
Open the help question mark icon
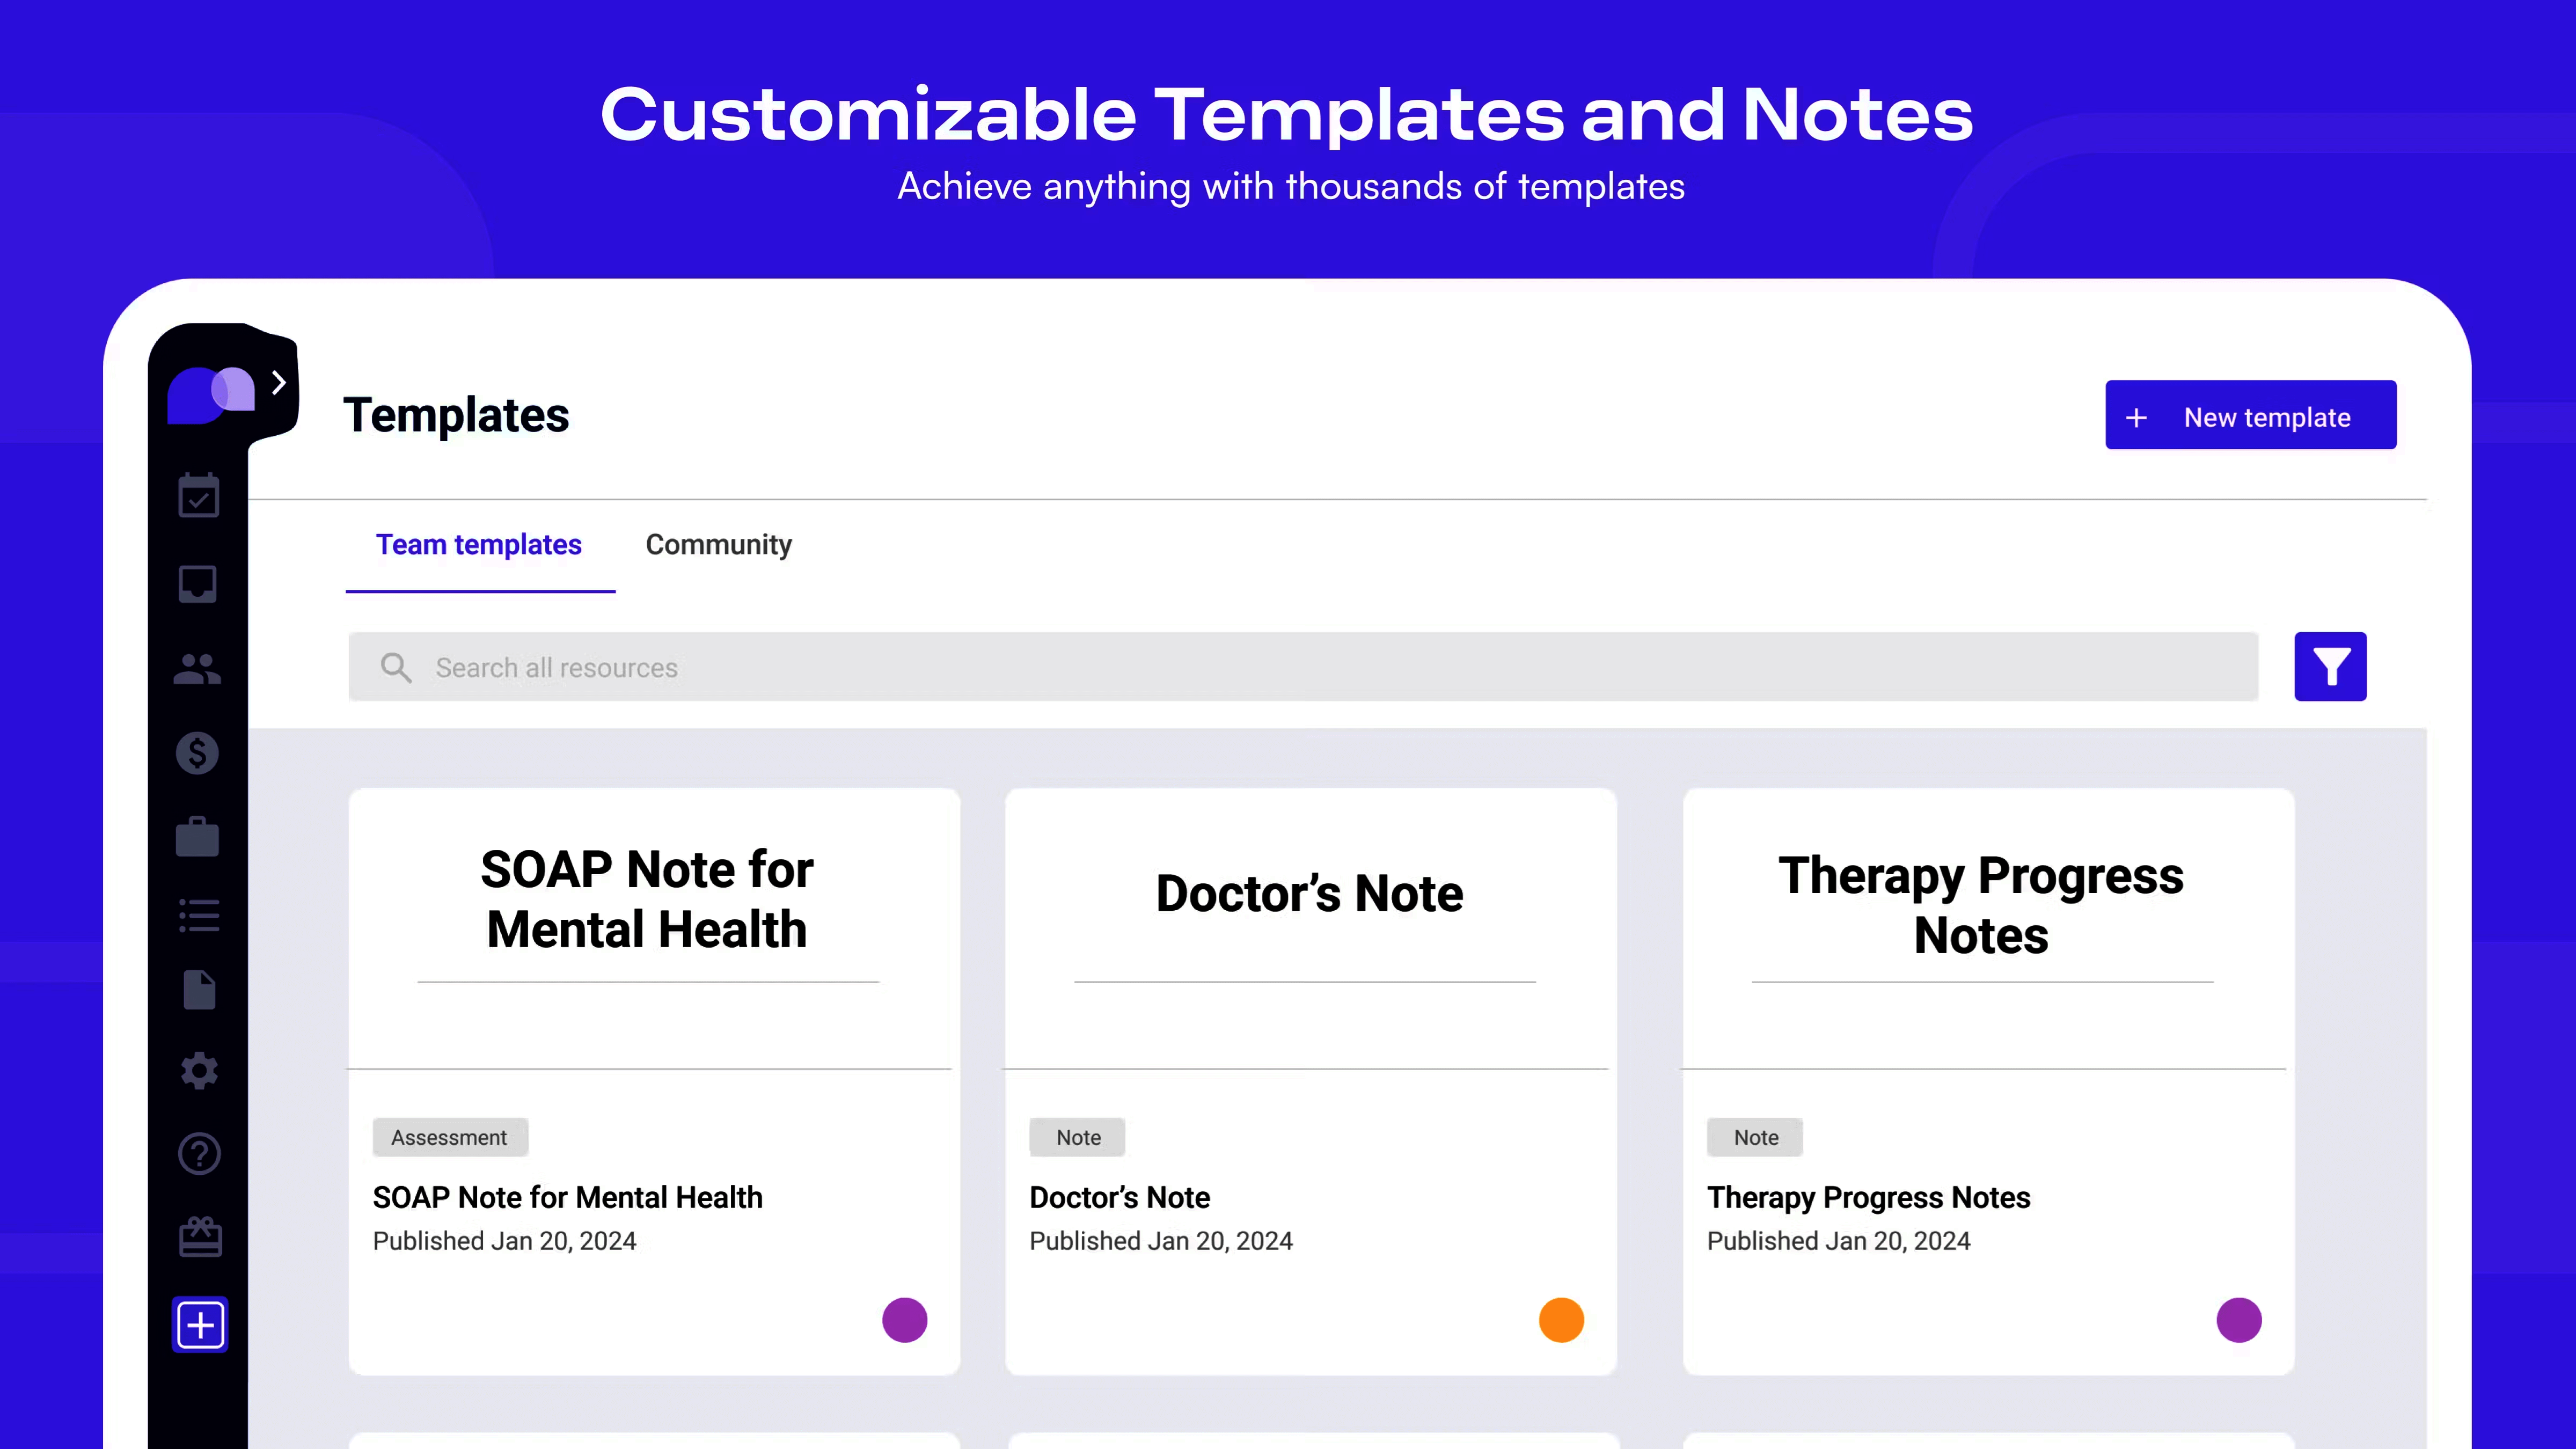pyautogui.click(x=199, y=1154)
